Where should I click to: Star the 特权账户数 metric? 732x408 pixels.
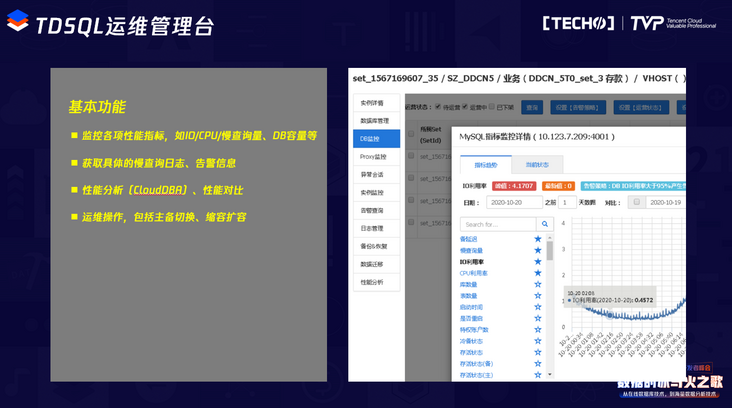(538, 330)
